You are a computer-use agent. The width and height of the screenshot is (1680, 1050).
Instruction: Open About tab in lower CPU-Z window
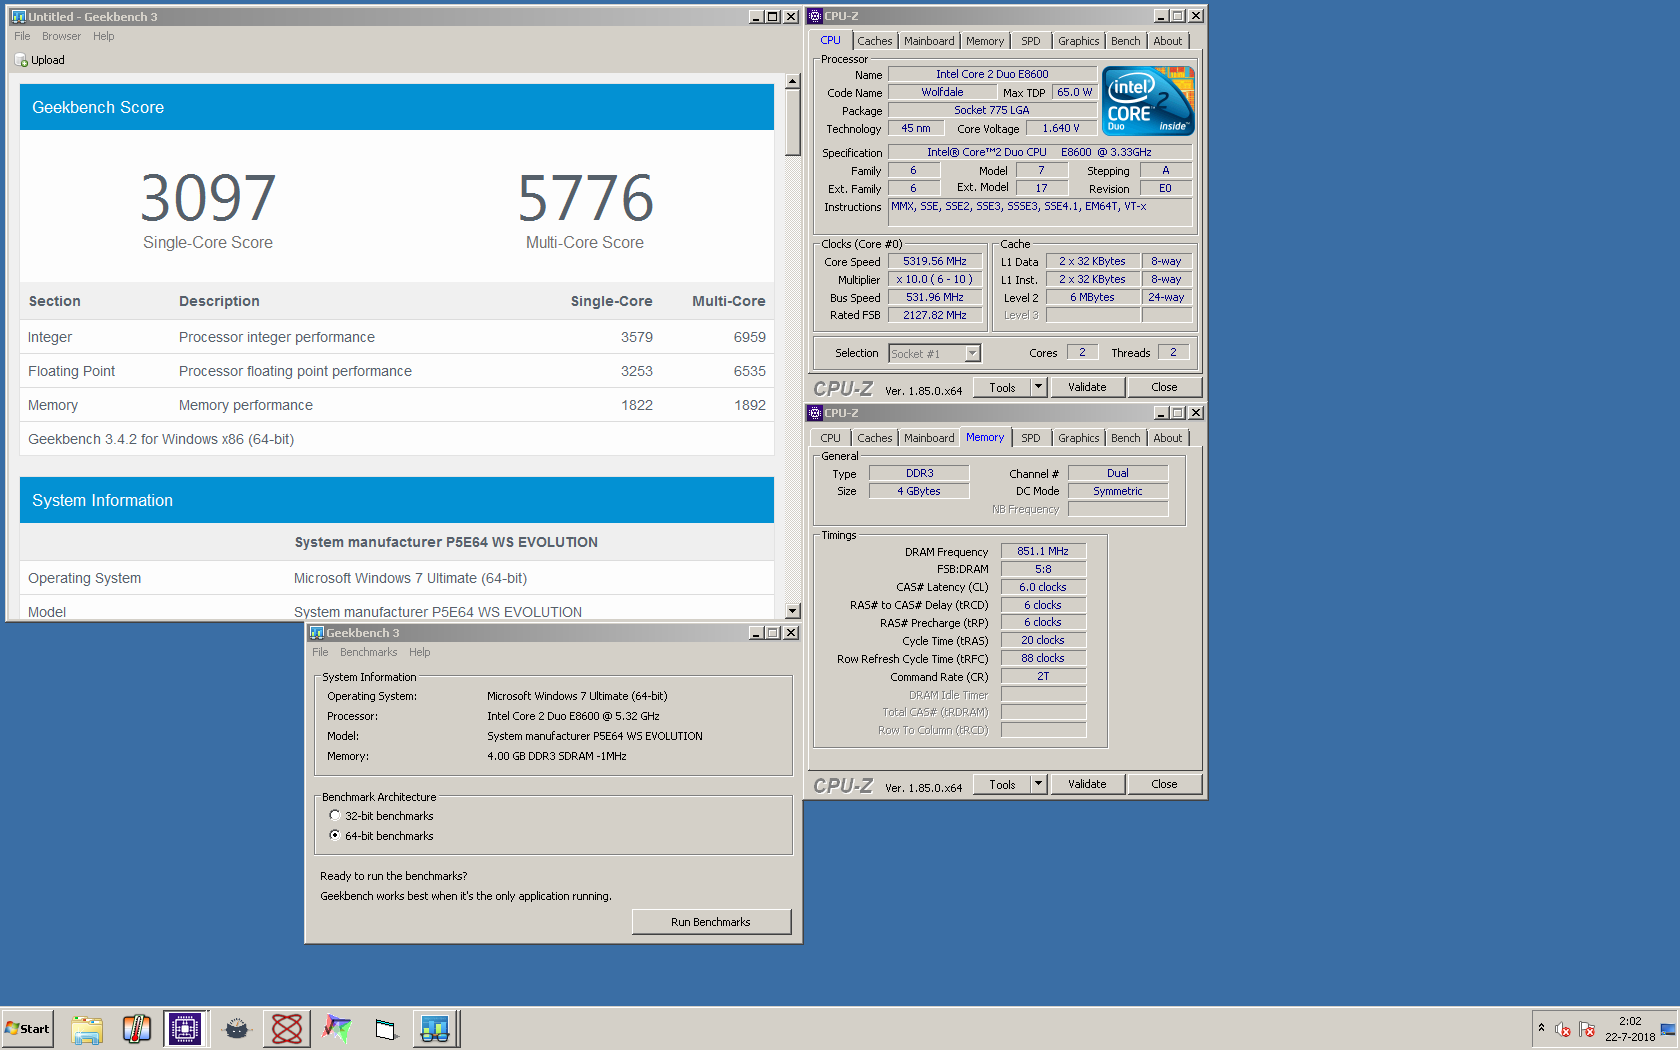coord(1168,438)
